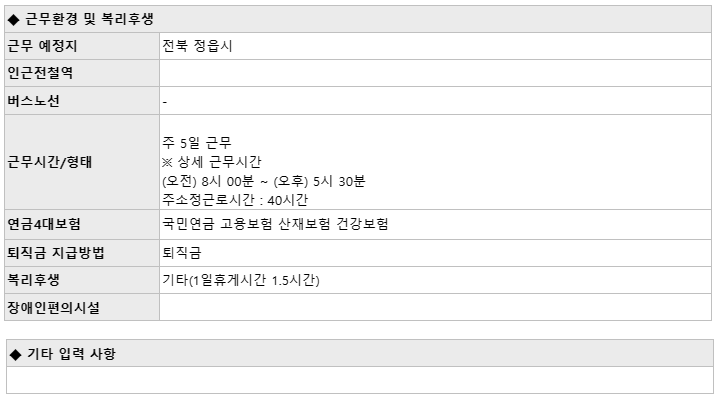This screenshot has width=721, height=405.
Task: Click the 근무시간/형태 row label
Action: [x=50, y=162]
